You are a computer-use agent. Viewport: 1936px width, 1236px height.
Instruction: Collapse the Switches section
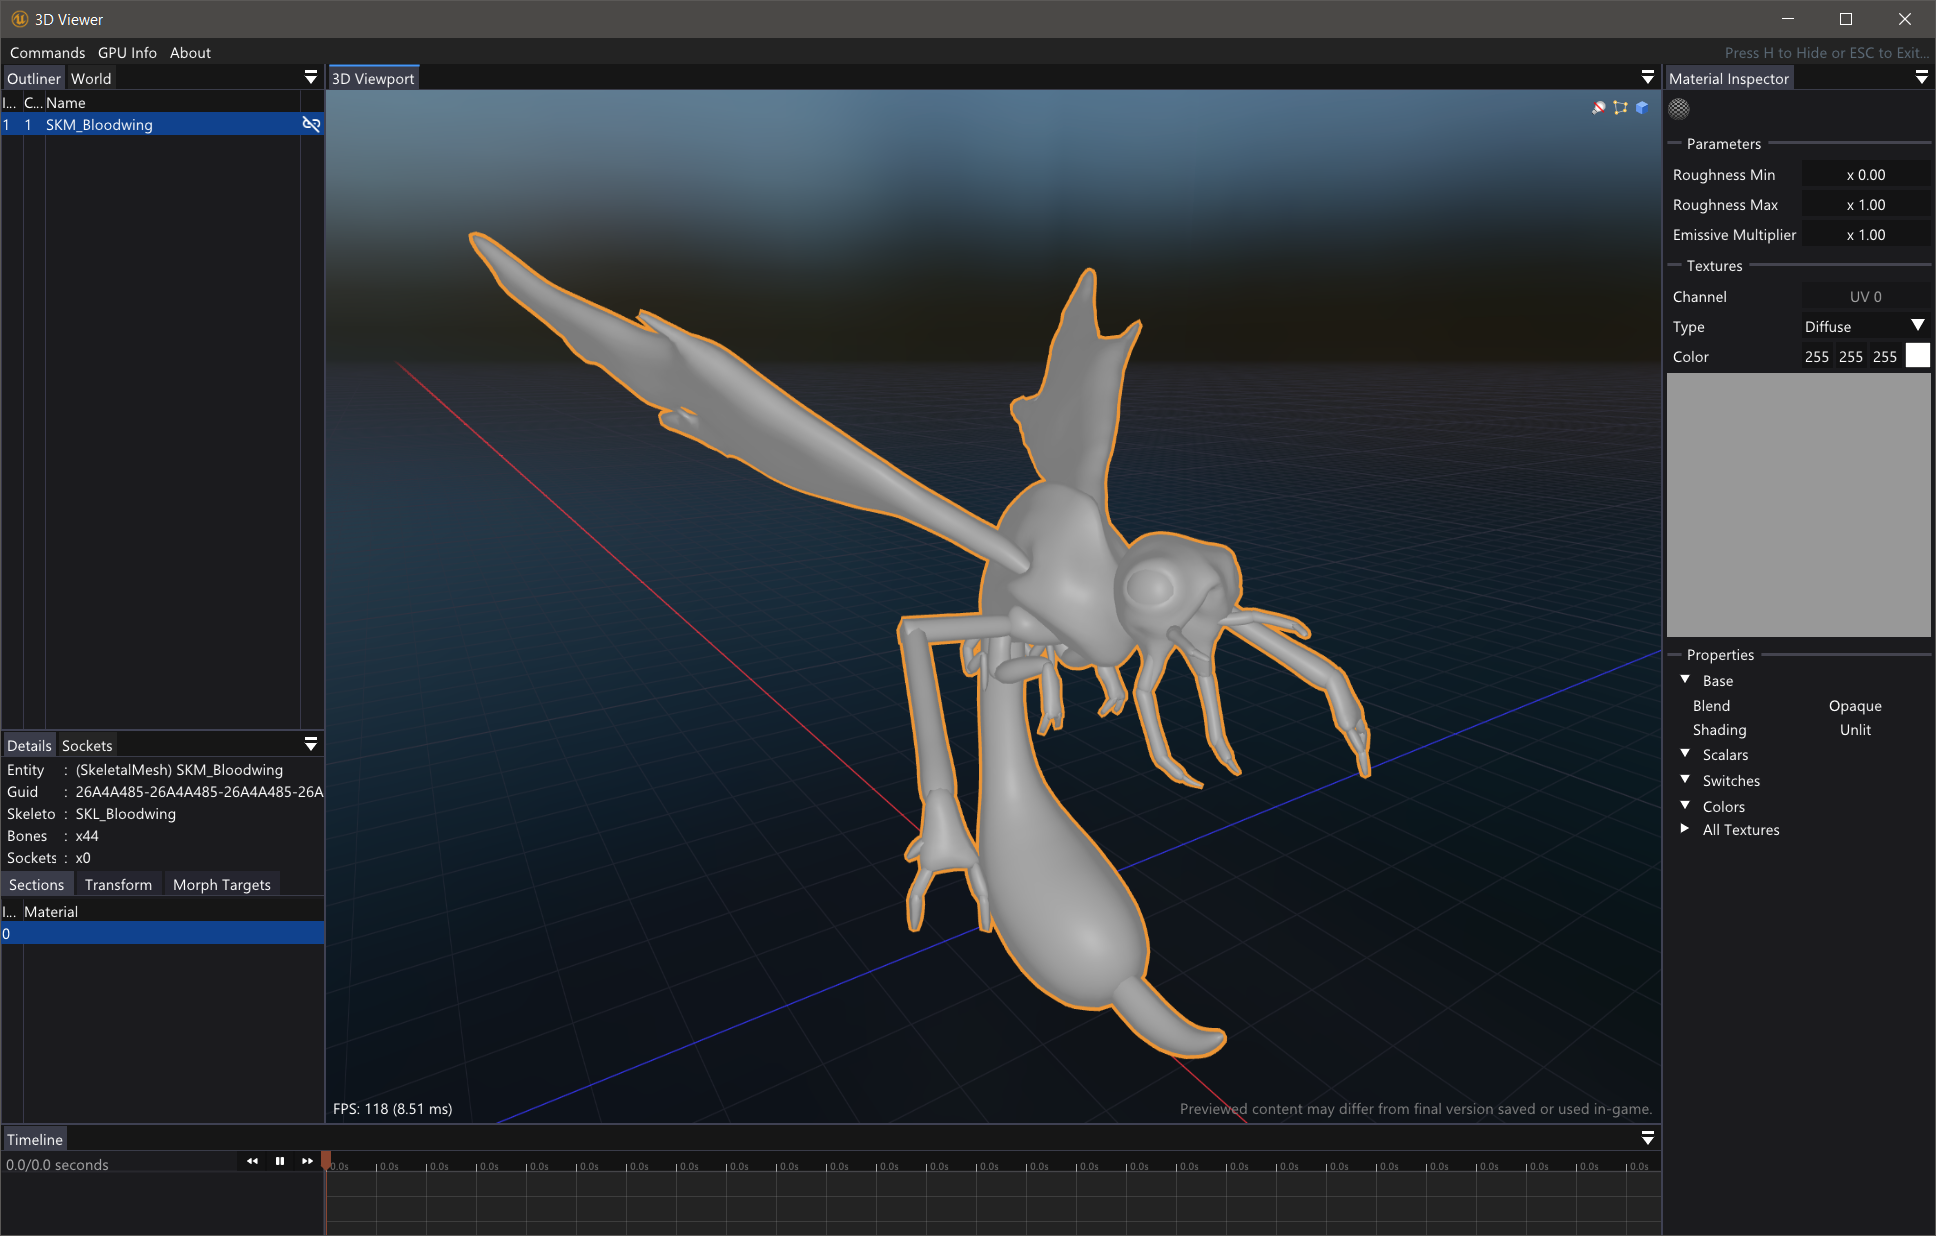(1685, 779)
